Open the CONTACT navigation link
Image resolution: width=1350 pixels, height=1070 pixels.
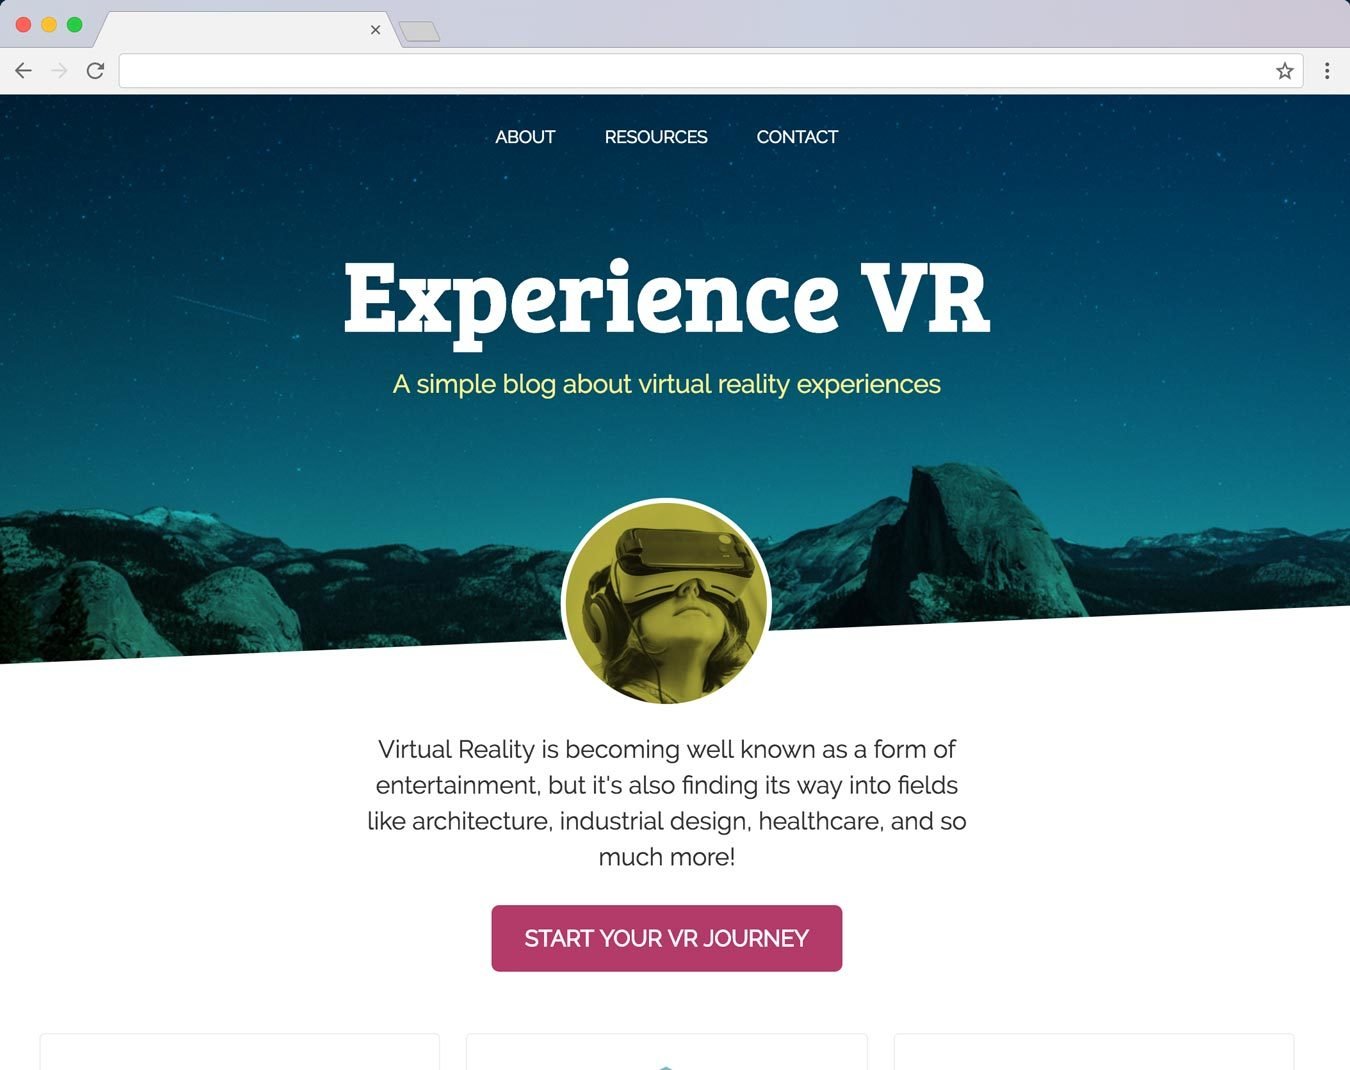pos(797,137)
